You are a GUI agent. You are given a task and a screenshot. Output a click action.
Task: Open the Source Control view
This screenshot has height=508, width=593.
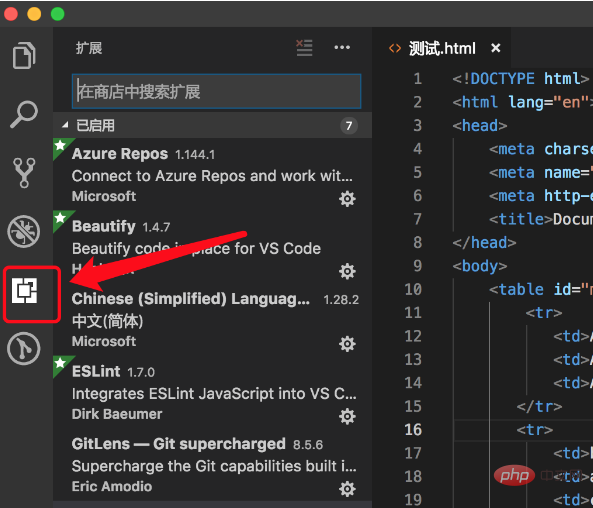(24, 172)
